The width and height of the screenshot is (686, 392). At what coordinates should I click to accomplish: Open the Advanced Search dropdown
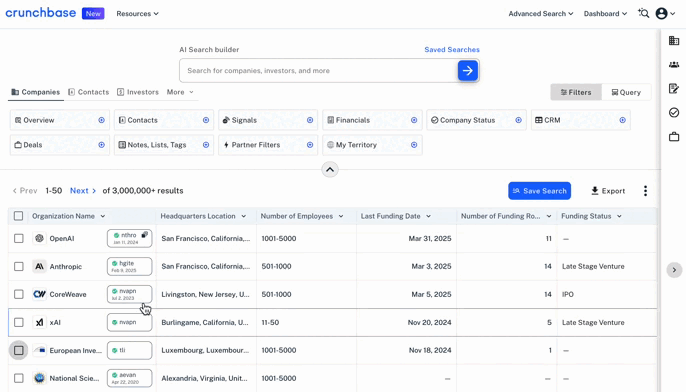[541, 14]
